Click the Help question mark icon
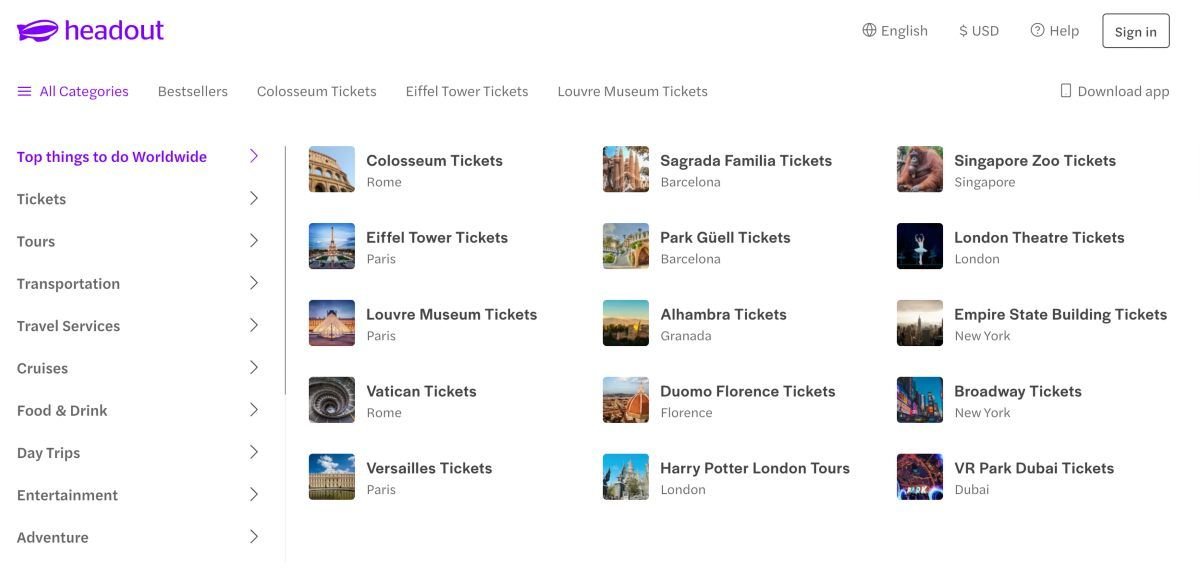This screenshot has height=570, width=1200. click(1037, 30)
